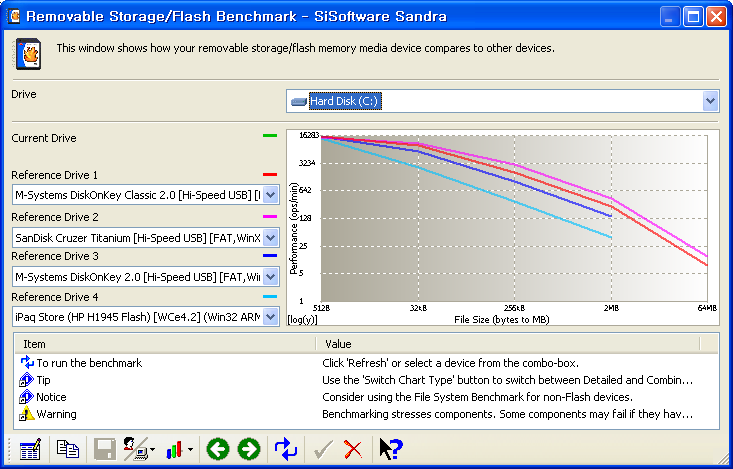
Task: Click the magenta Reference Drive 2 marker
Action: pyautogui.click(x=270, y=216)
